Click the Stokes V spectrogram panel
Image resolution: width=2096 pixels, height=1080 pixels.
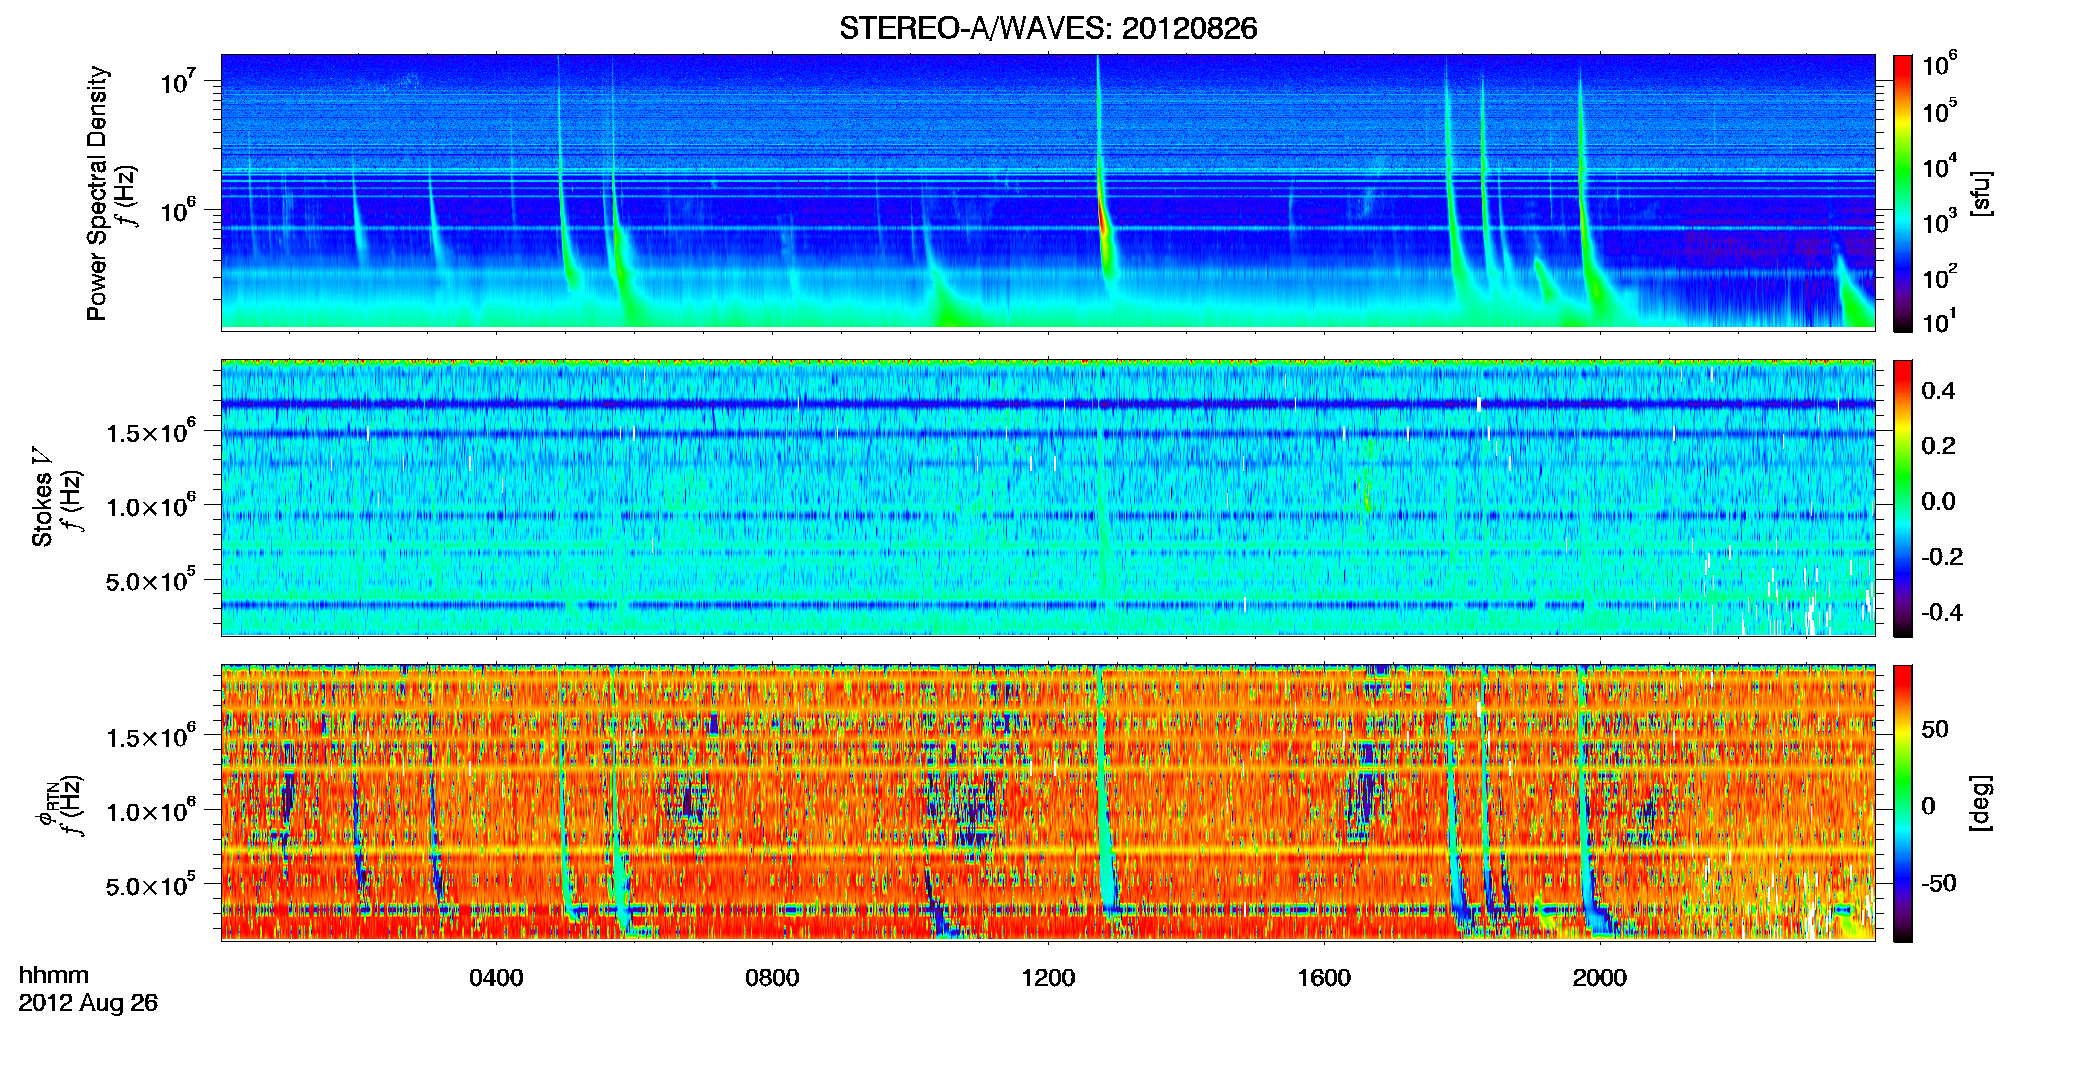coord(1048,498)
